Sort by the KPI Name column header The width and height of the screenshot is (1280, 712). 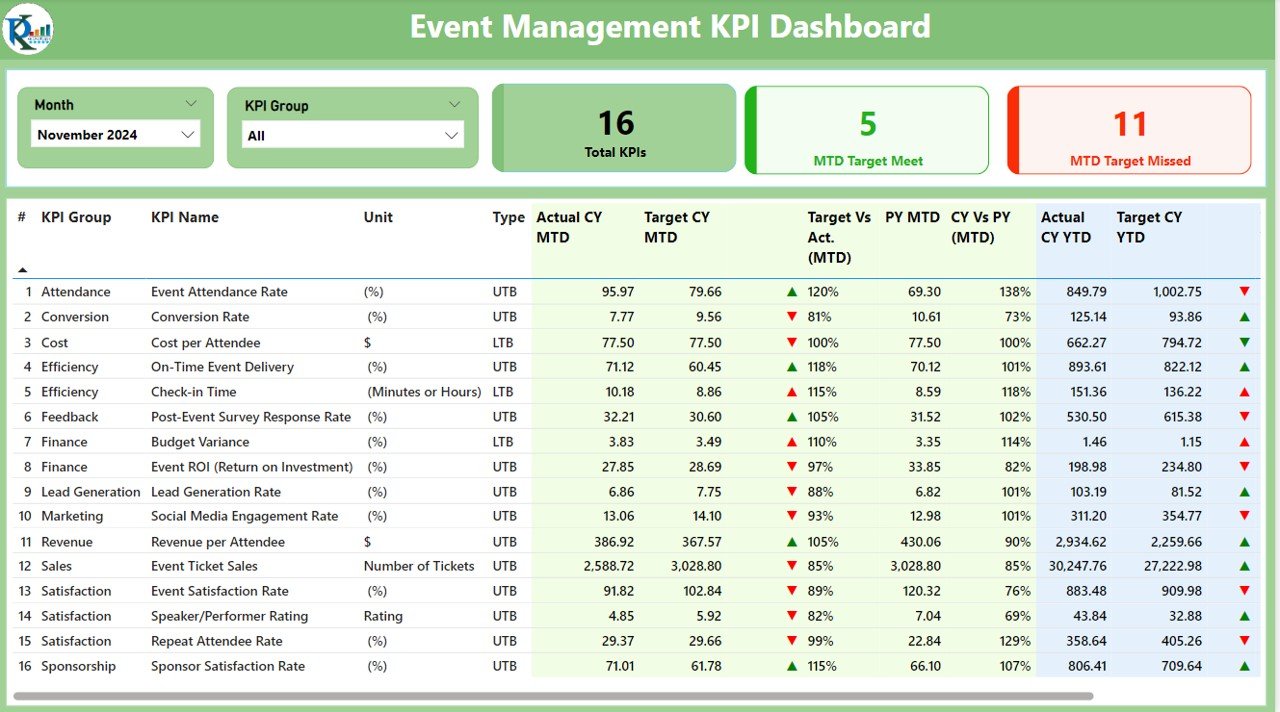tap(185, 217)
